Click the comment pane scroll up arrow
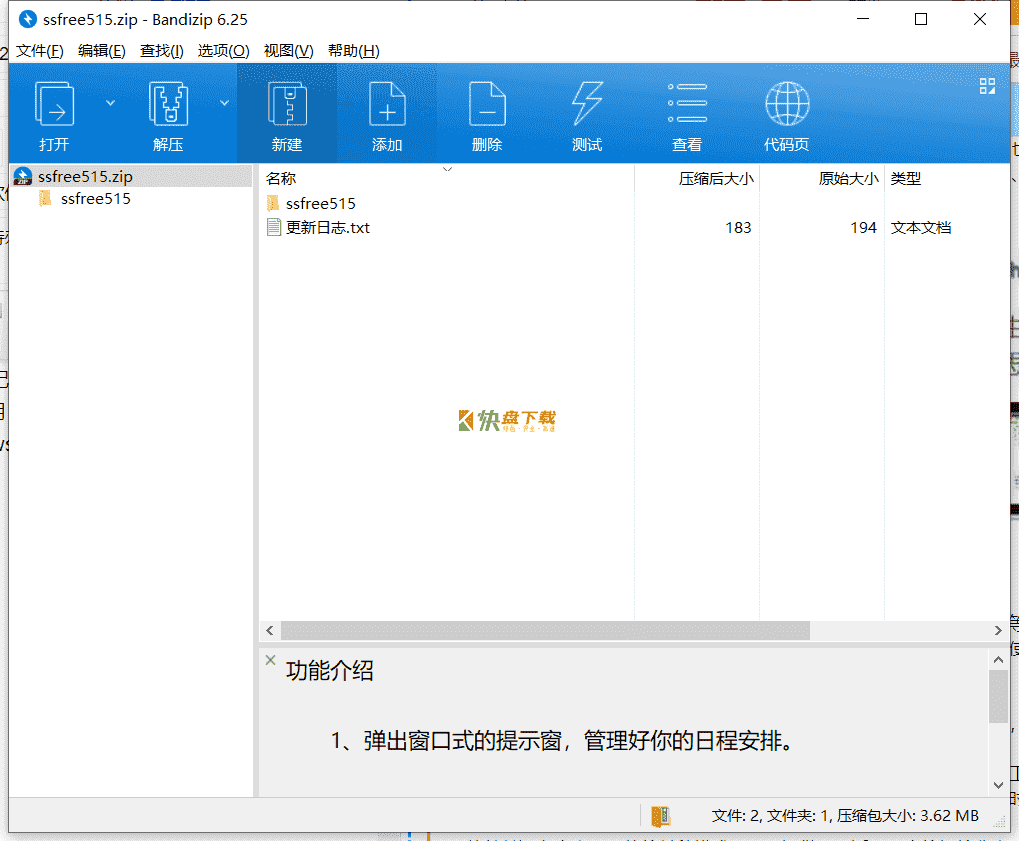Screen dimensions: 1019x841 pyautogui.click(x=998, y=660)
